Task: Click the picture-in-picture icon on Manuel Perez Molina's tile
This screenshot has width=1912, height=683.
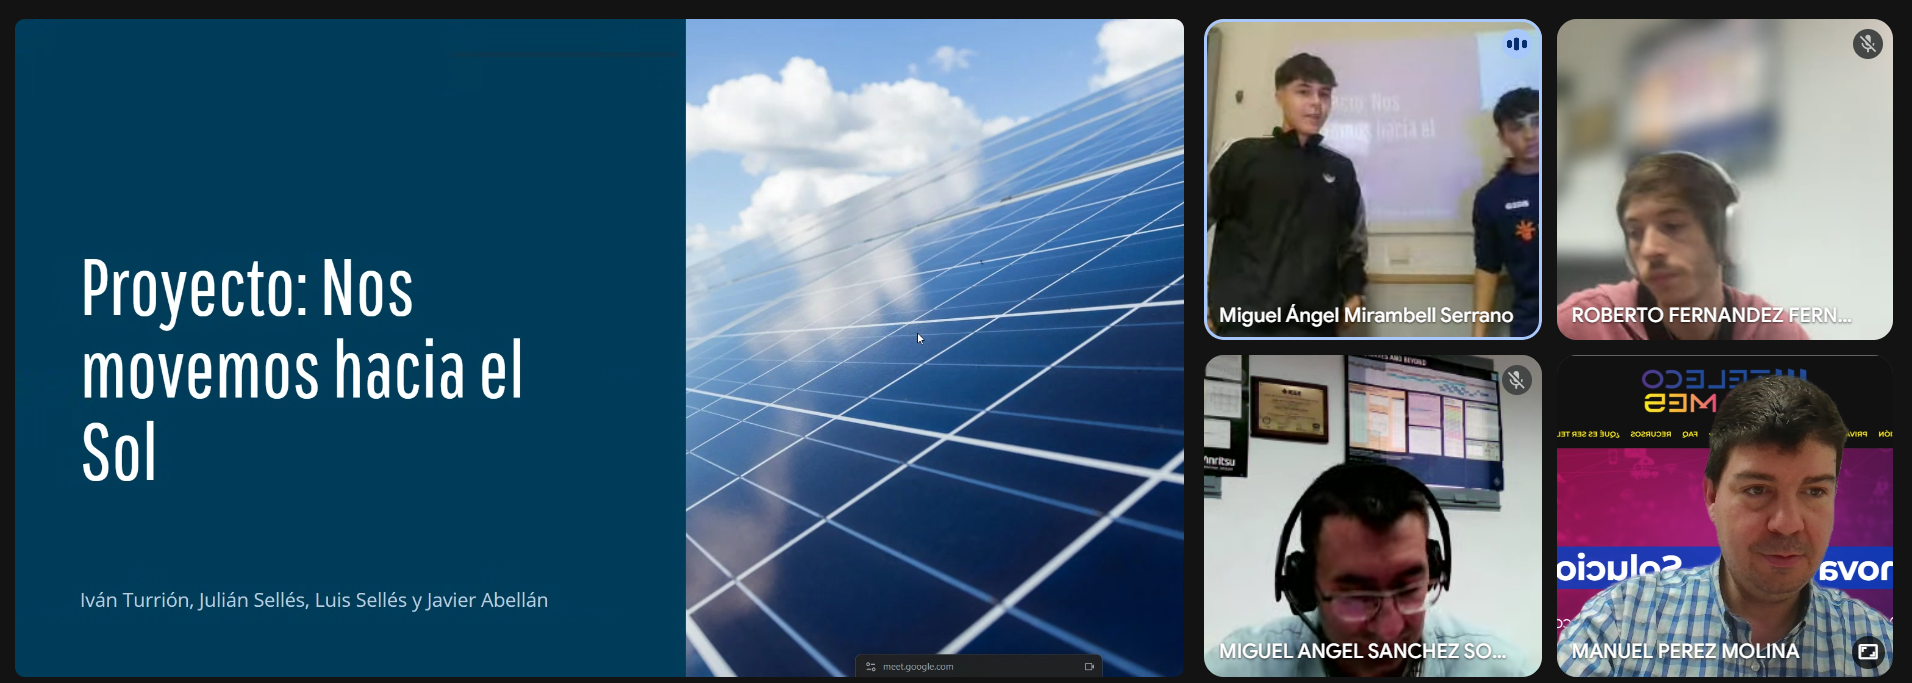Action: point(1867,651)
